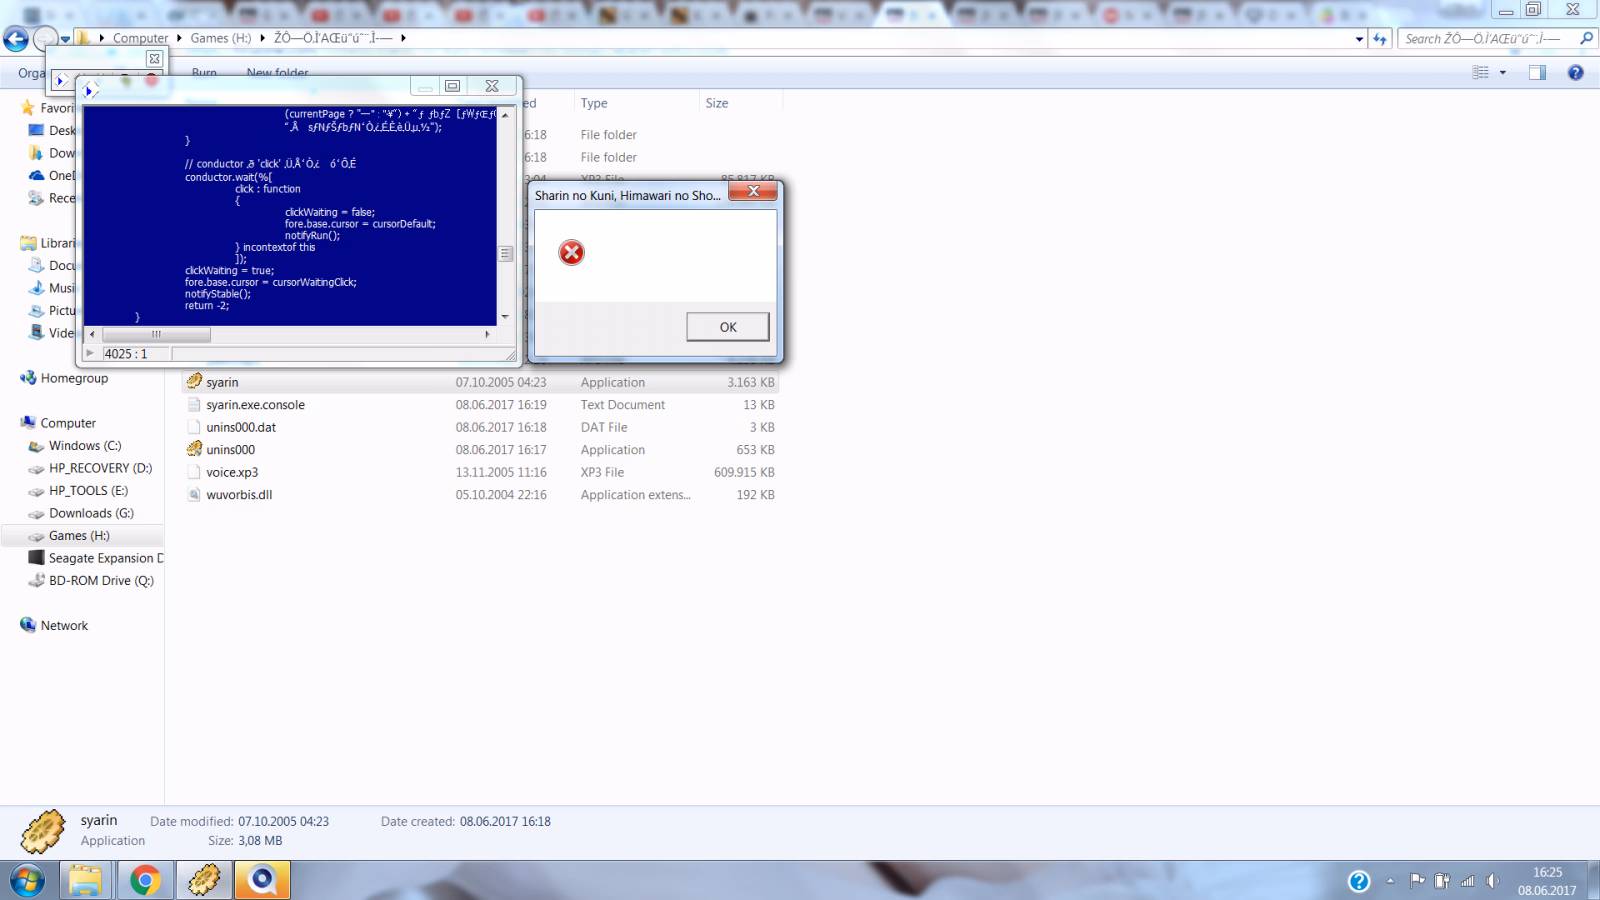Screen dimensions: 1600x900
Task: Close the Sharin no Kuni error dialog
Action: tap(754, 191)
